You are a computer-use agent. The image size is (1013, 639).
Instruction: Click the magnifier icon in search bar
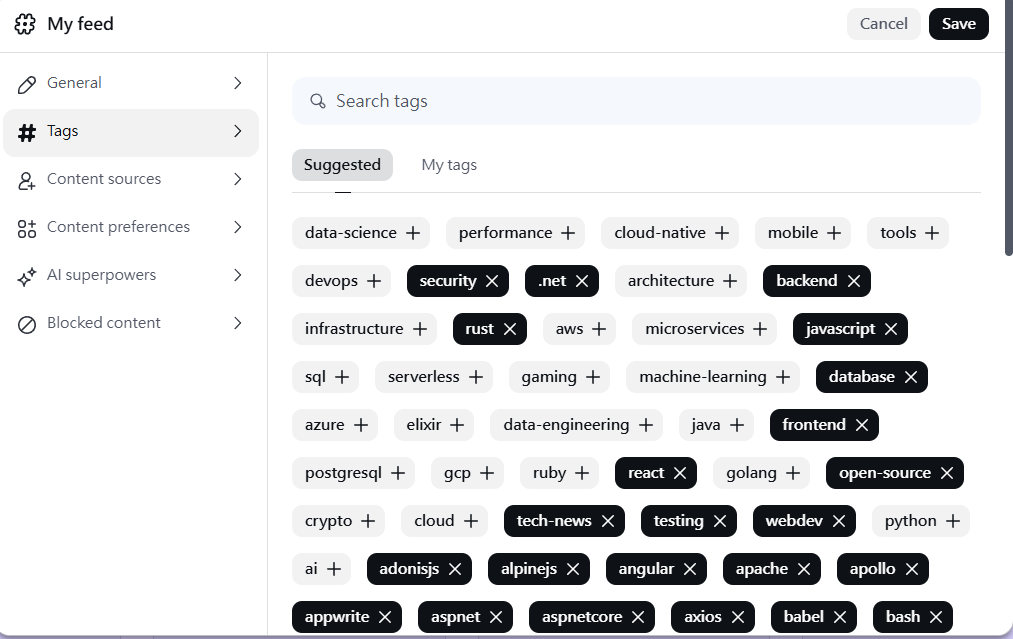[x=318, y=101]
